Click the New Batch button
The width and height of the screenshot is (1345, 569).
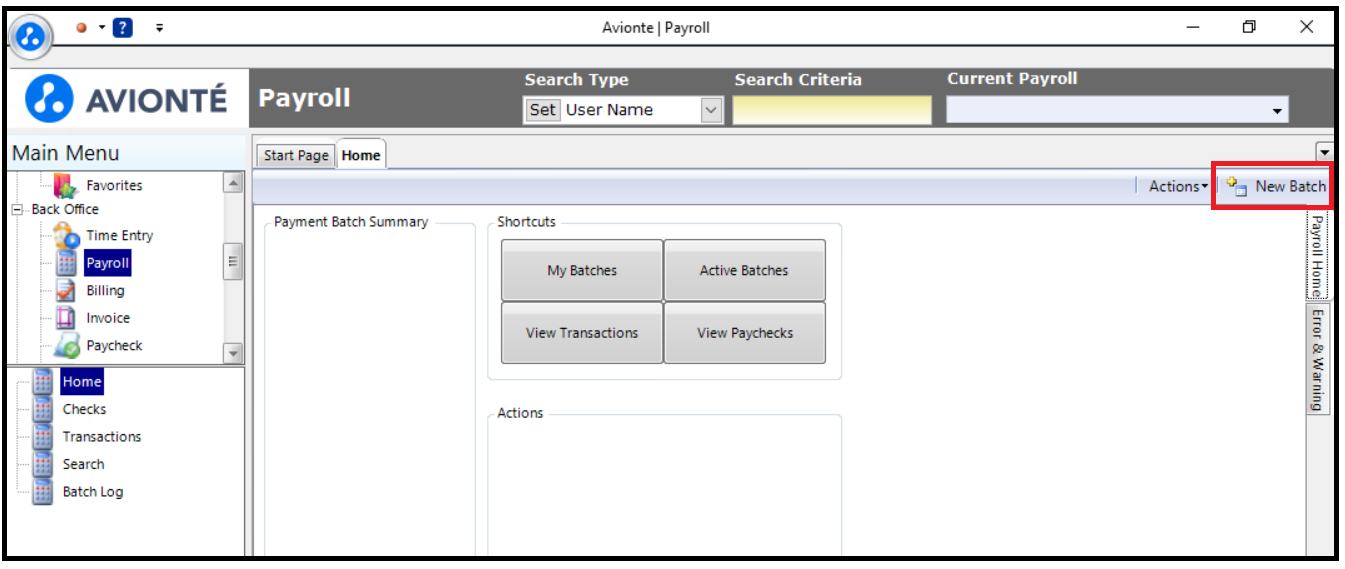(1275, 186)
